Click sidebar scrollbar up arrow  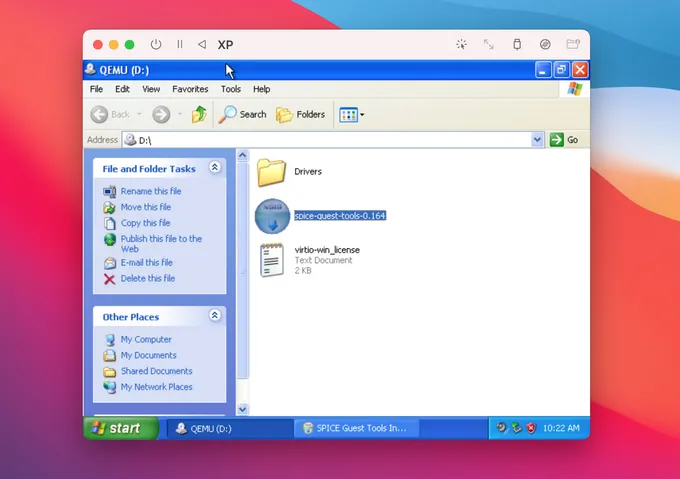point(242,155)
